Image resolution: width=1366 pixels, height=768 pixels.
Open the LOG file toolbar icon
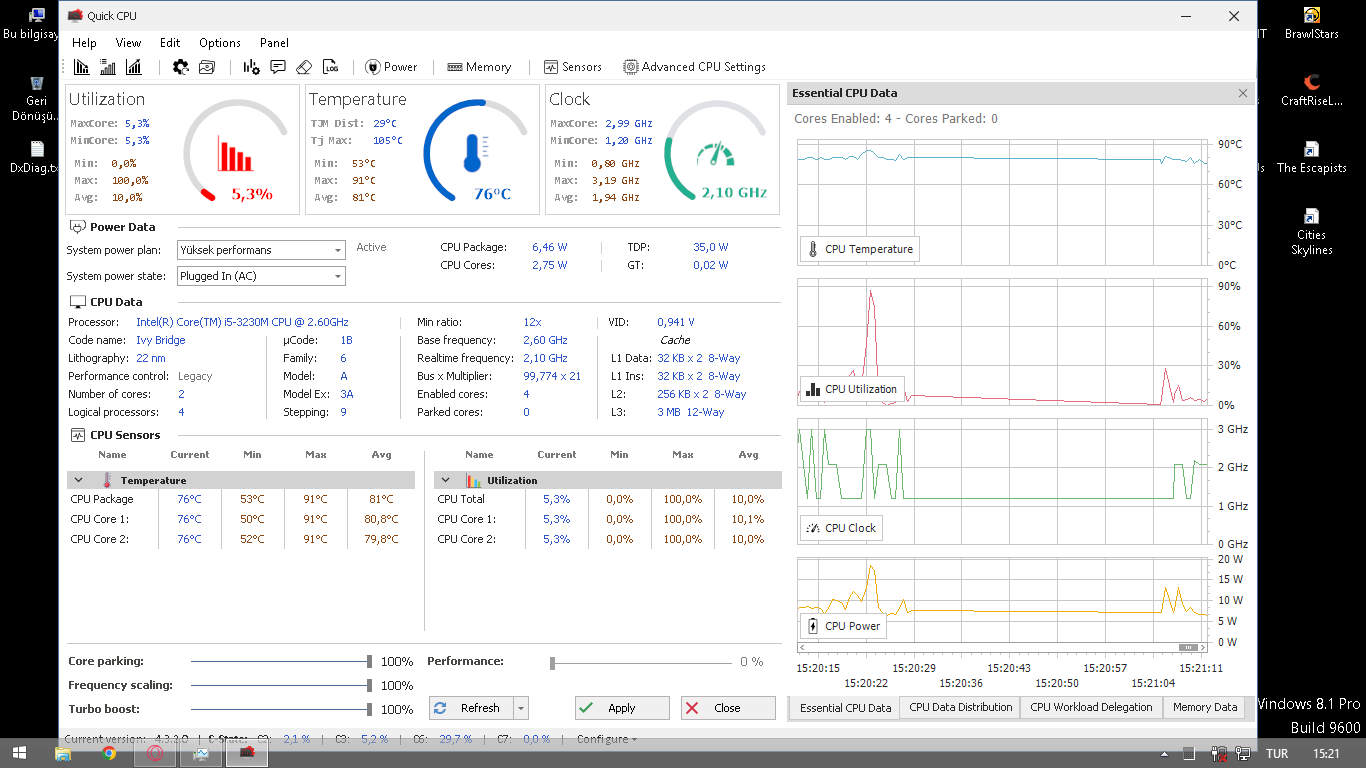pyautogui.click(x=330, y=67)
